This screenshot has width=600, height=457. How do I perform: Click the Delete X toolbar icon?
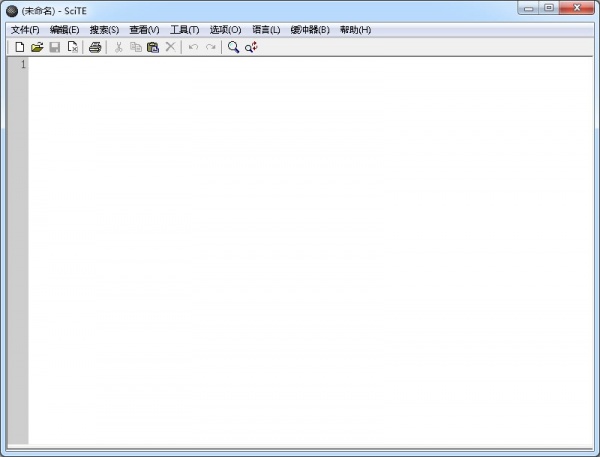point(170,47)
